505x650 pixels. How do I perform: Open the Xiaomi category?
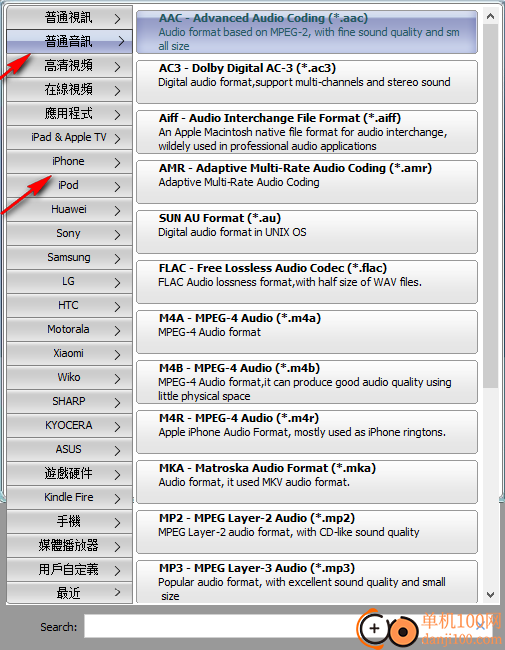pyautogui.click(x=70, y=354)
